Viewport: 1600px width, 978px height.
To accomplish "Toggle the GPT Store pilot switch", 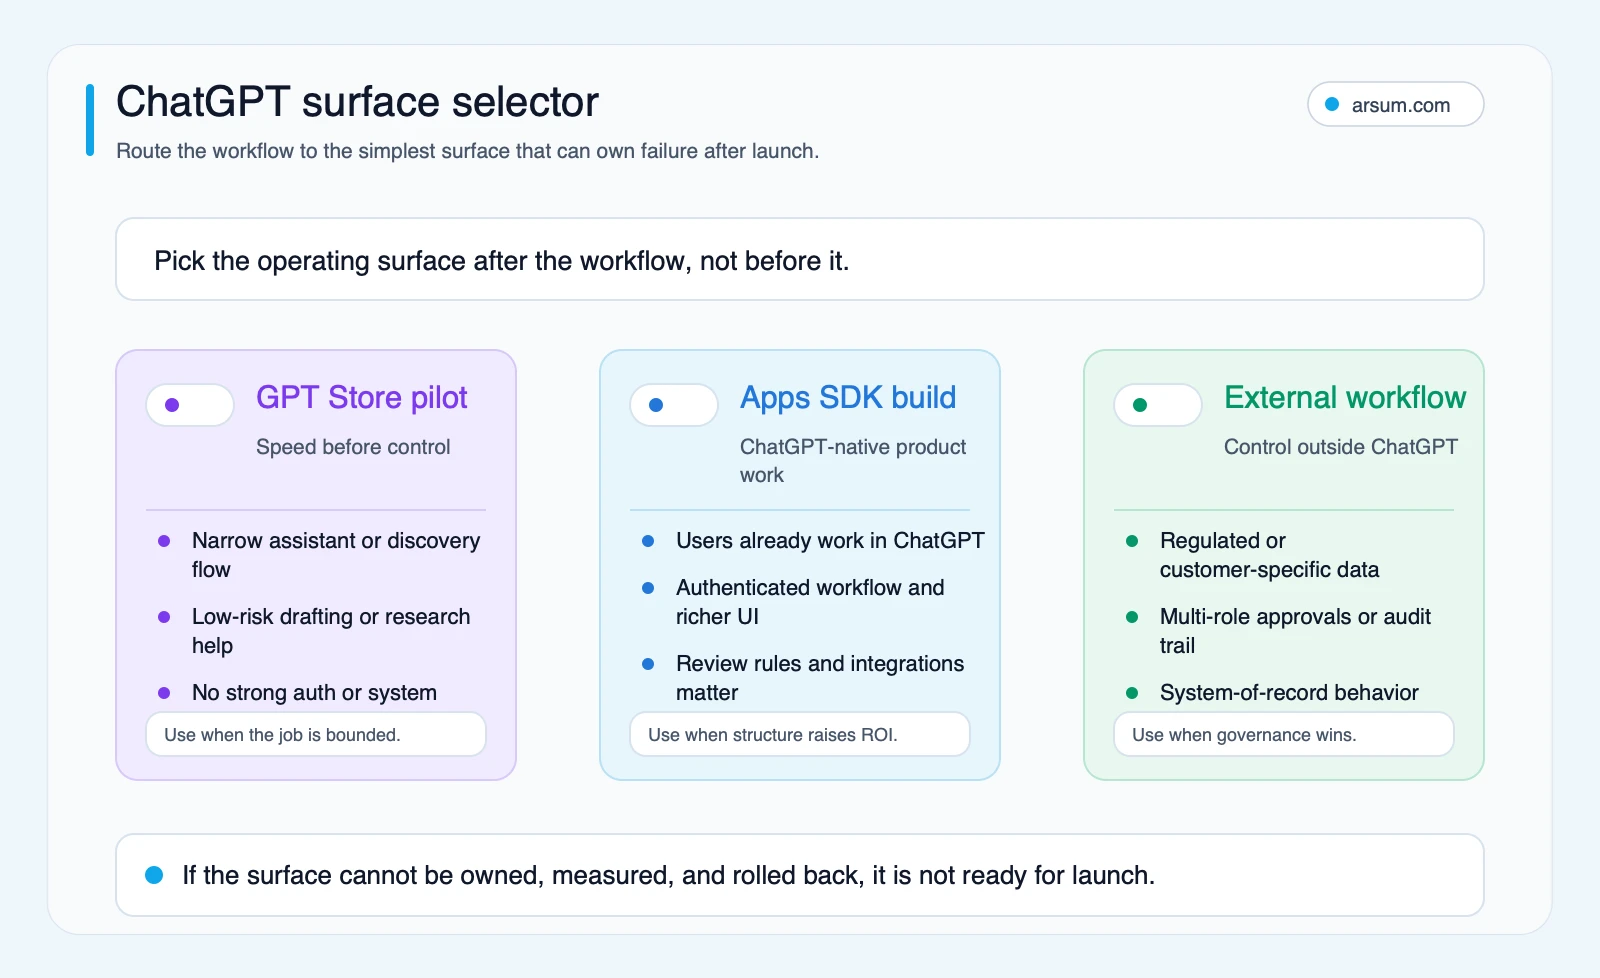I will (x=190, y=405).
